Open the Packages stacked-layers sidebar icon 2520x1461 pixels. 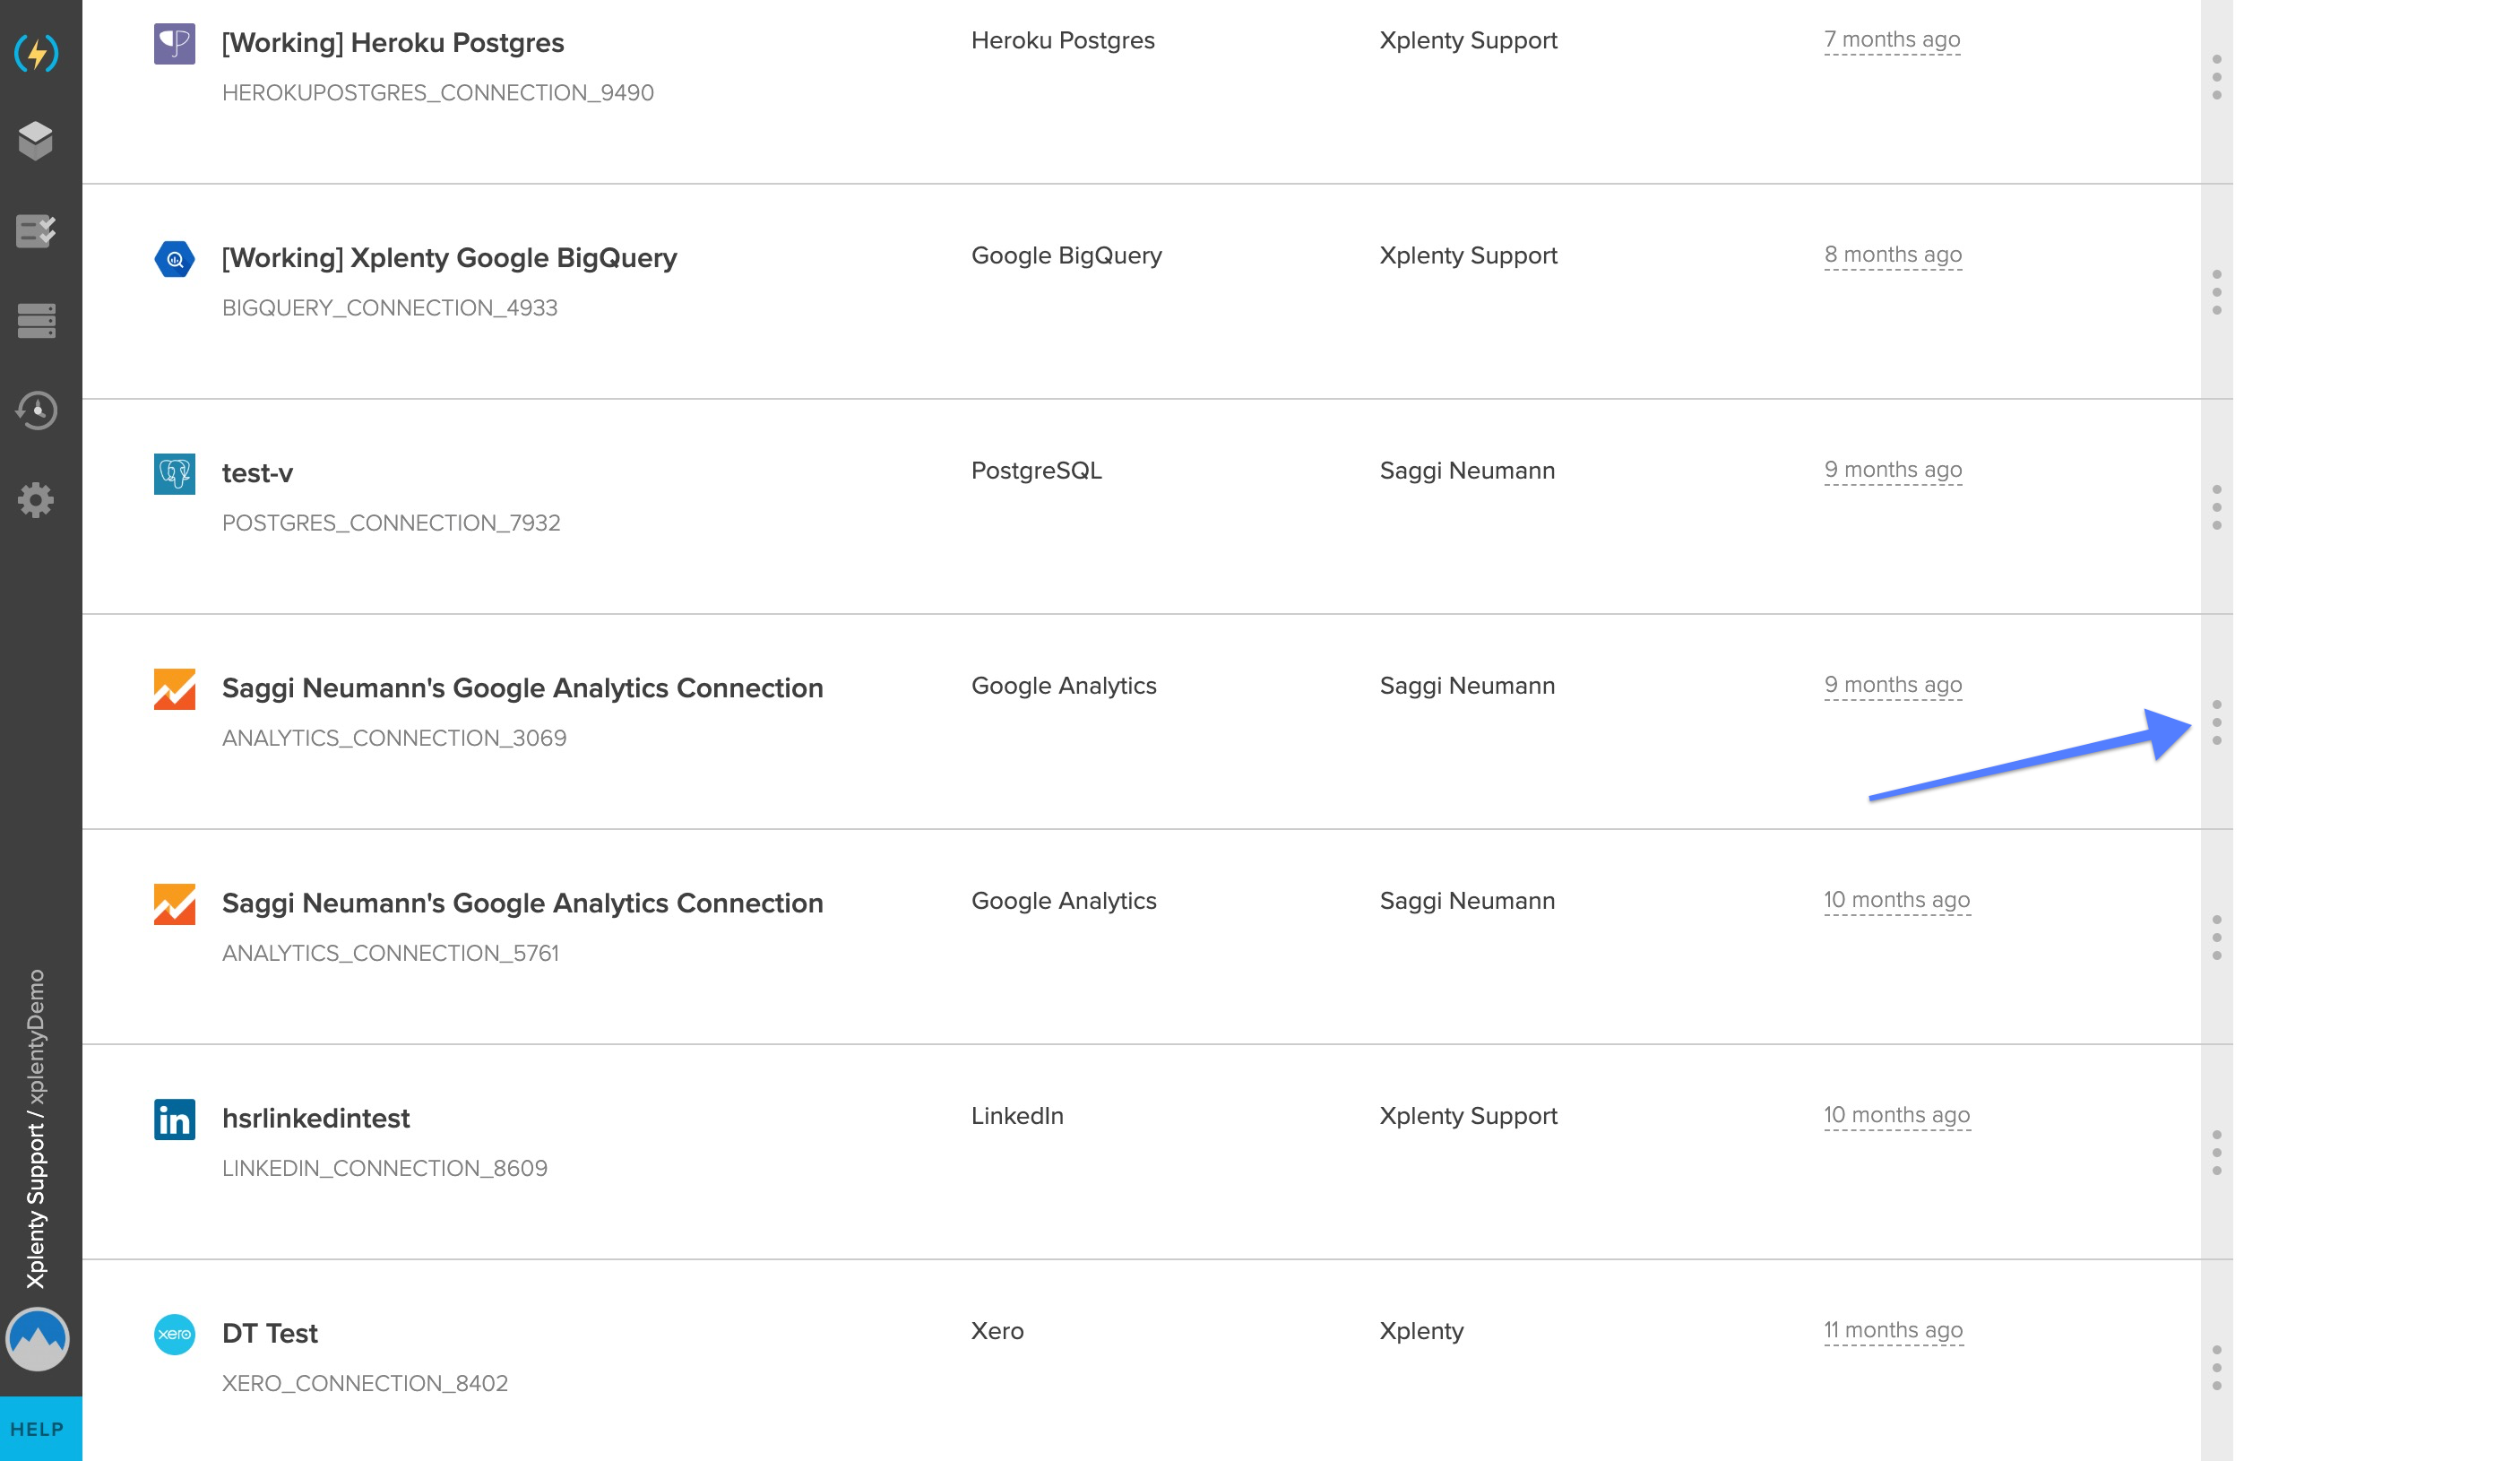(36, 141)
